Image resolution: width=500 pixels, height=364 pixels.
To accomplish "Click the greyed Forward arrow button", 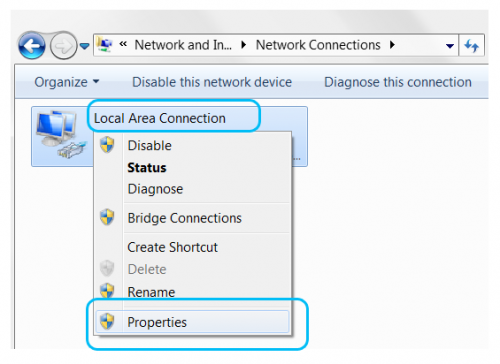I will (x=63, y=46).
